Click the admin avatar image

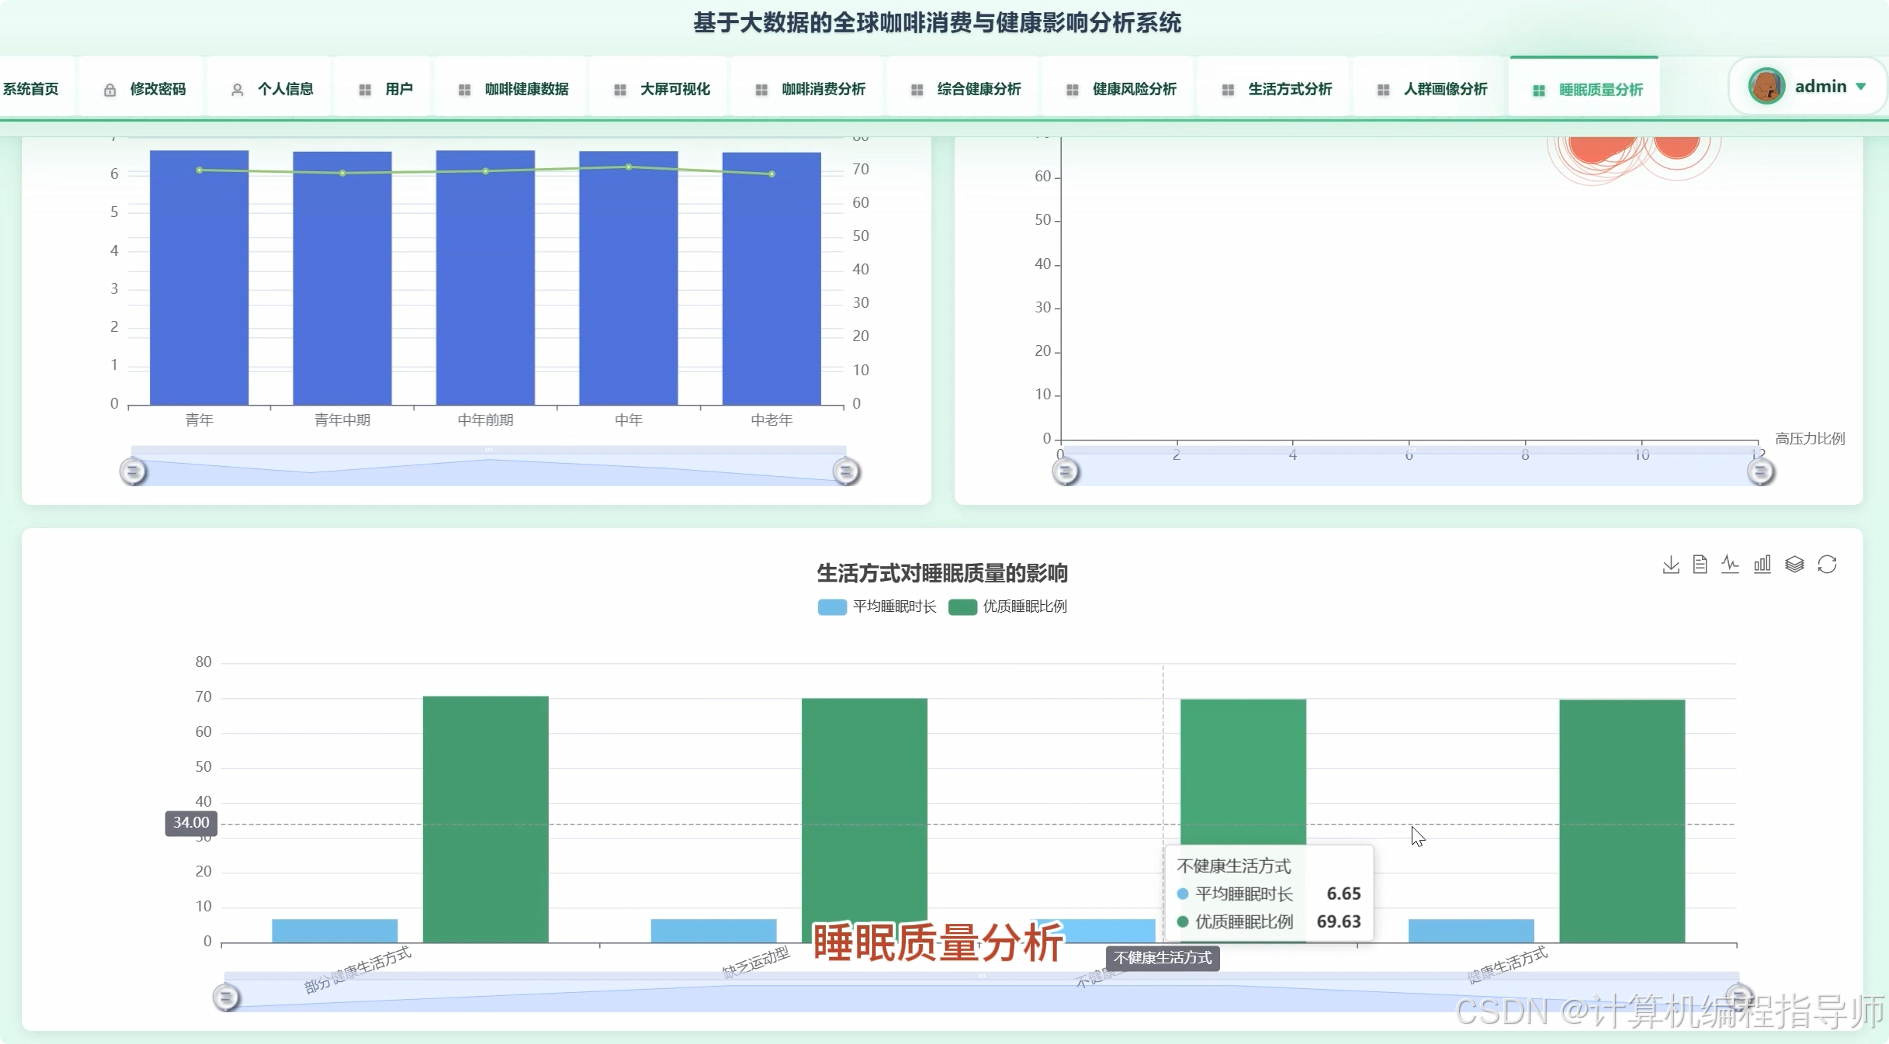click(1767, 86)
